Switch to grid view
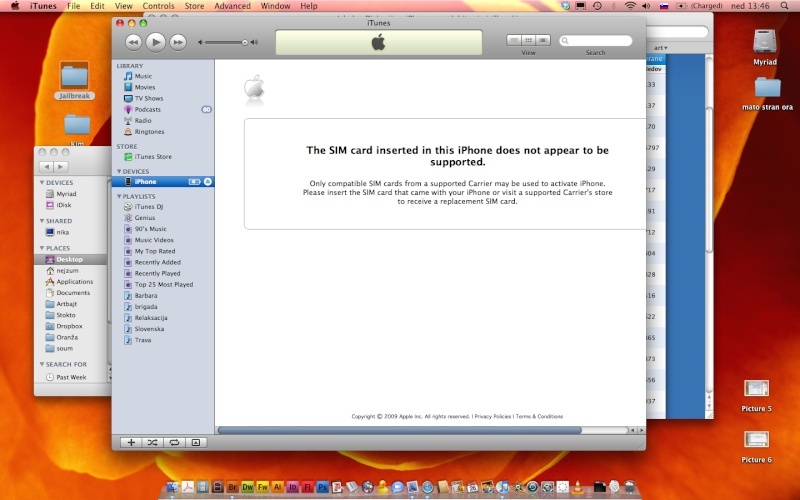Viewport: 800px width, 500px height. (x=529, y=40)
